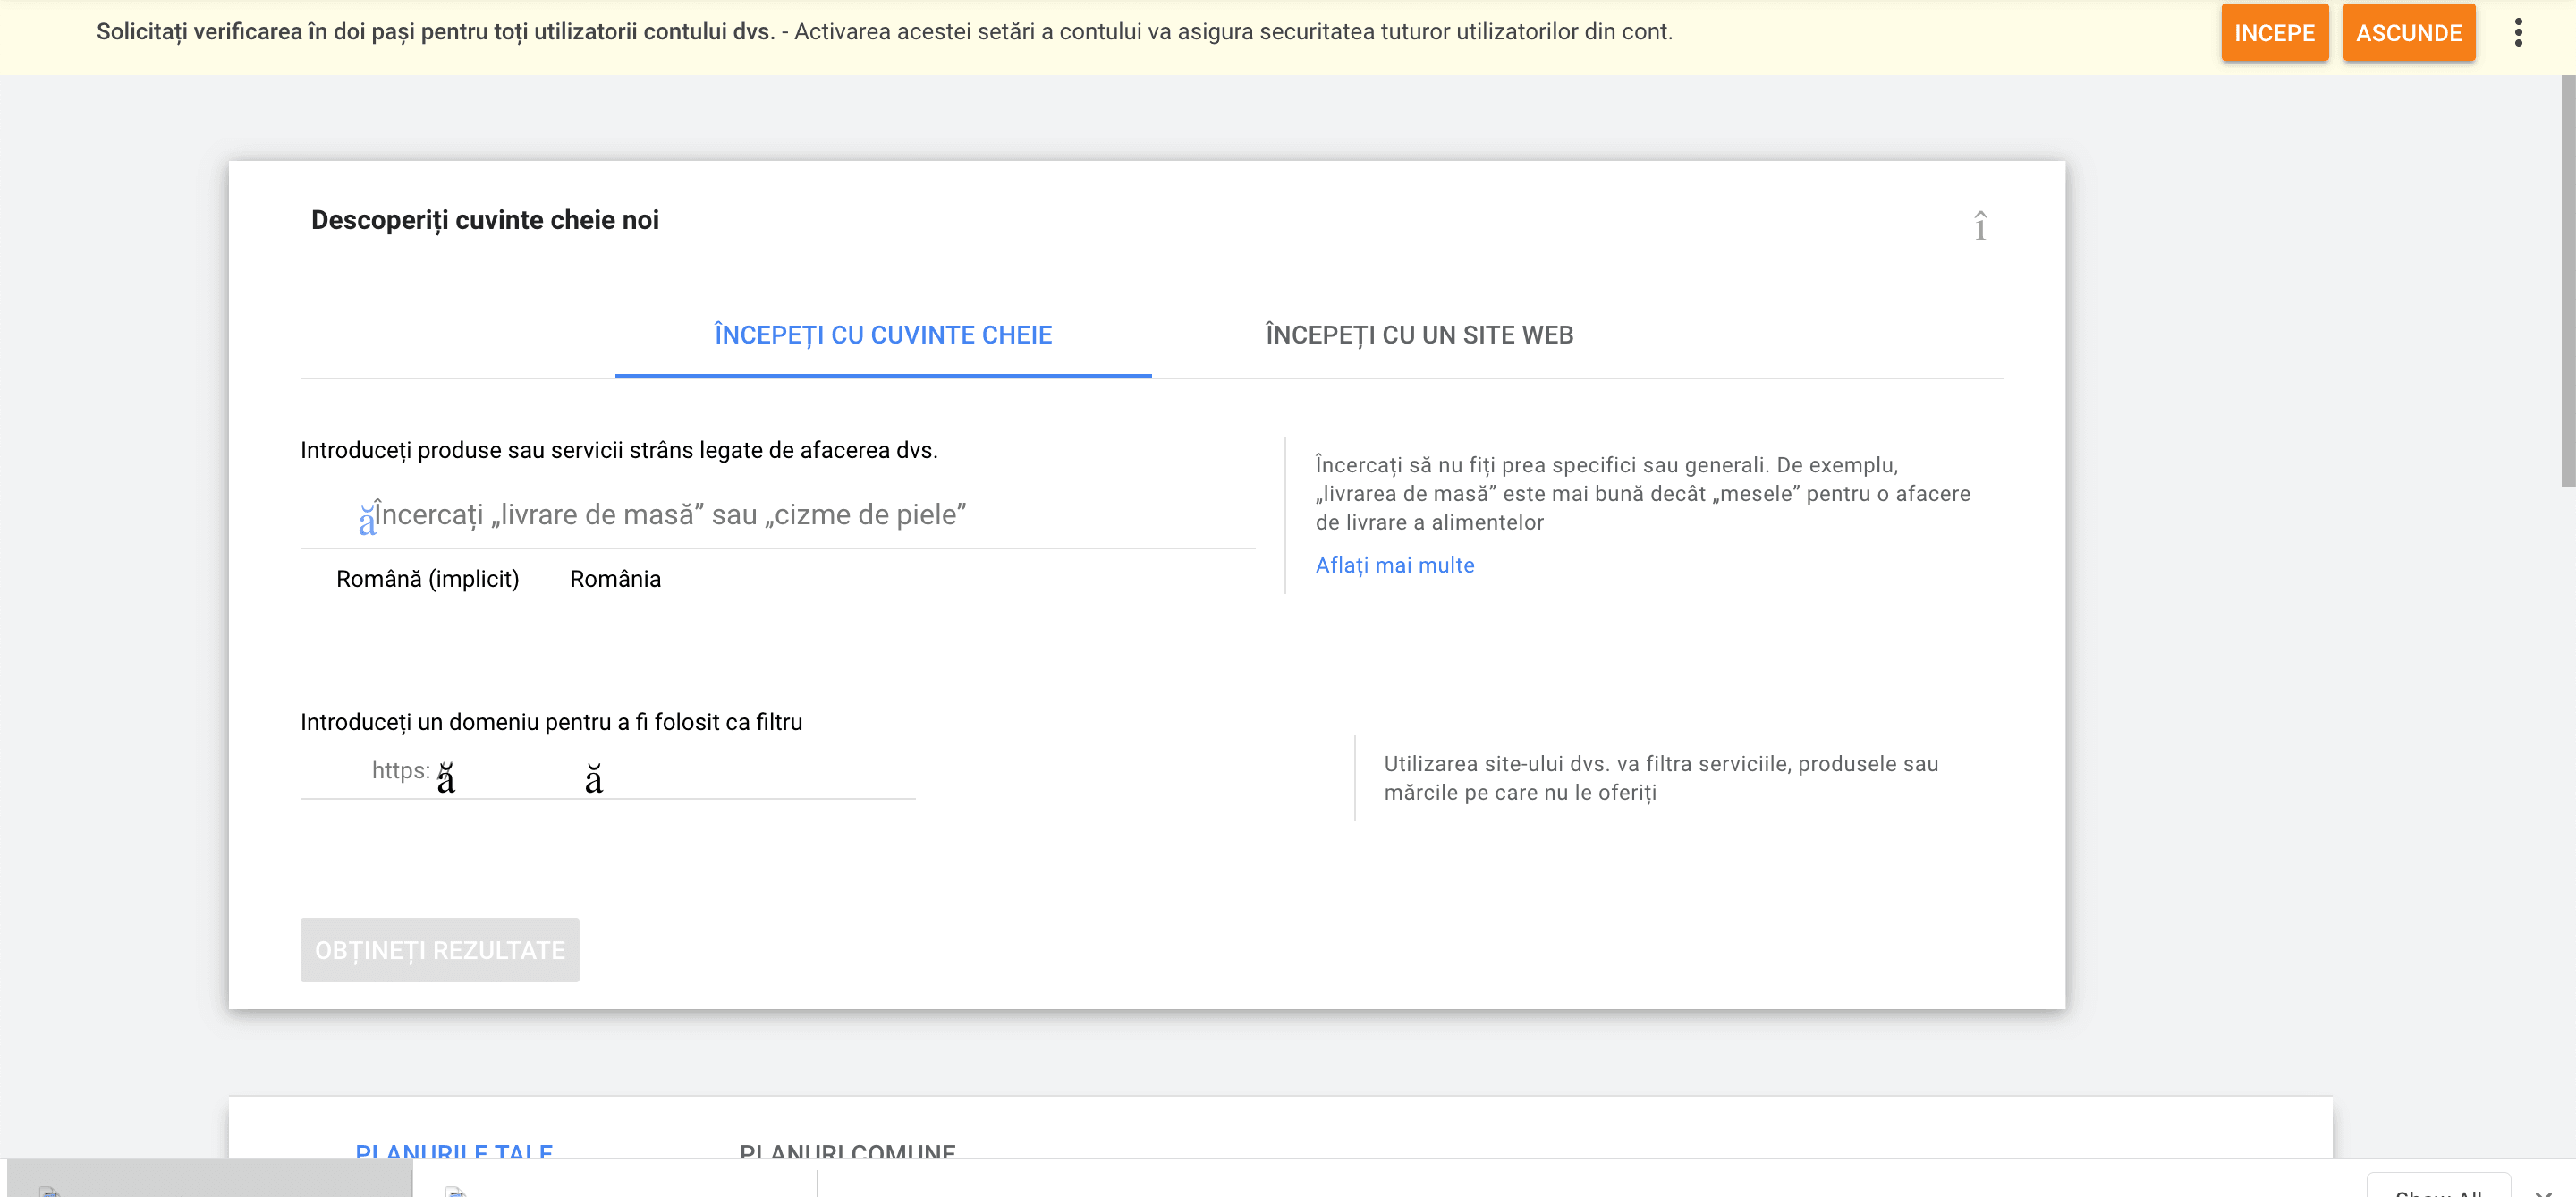Click the search icon in keyword field
The image size is (2576, 1197).
point(366,519)
